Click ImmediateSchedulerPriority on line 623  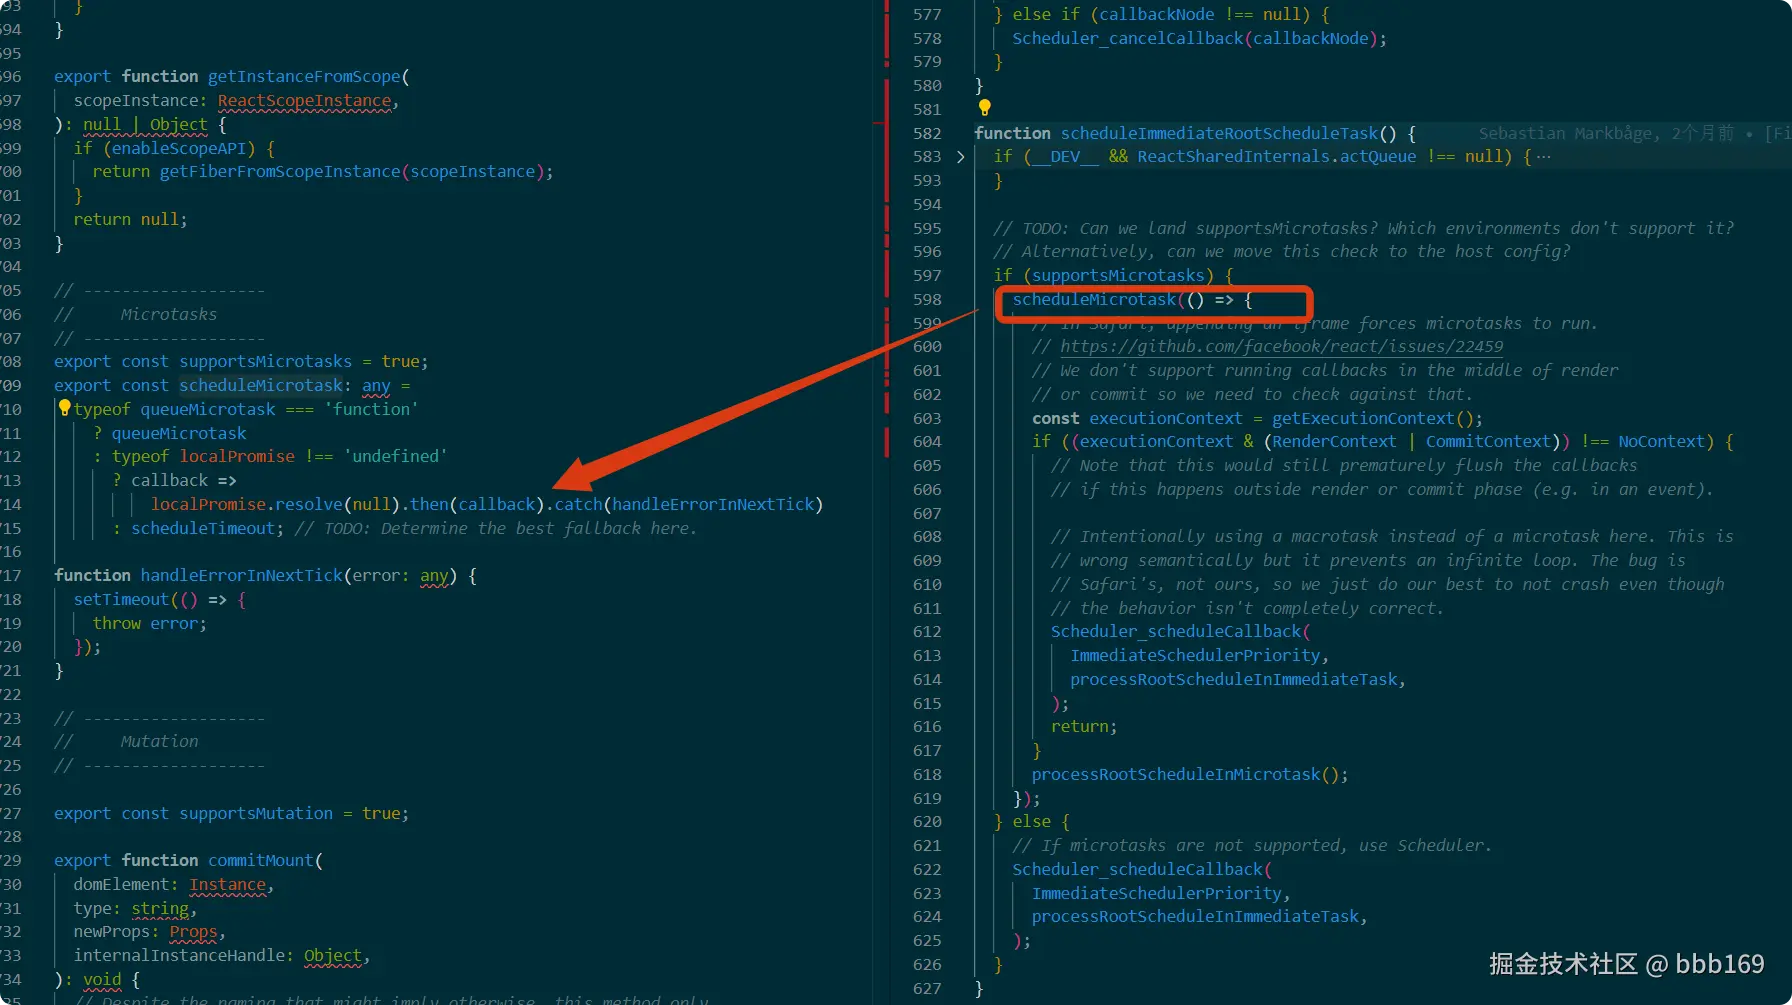tap(1157, 894)
